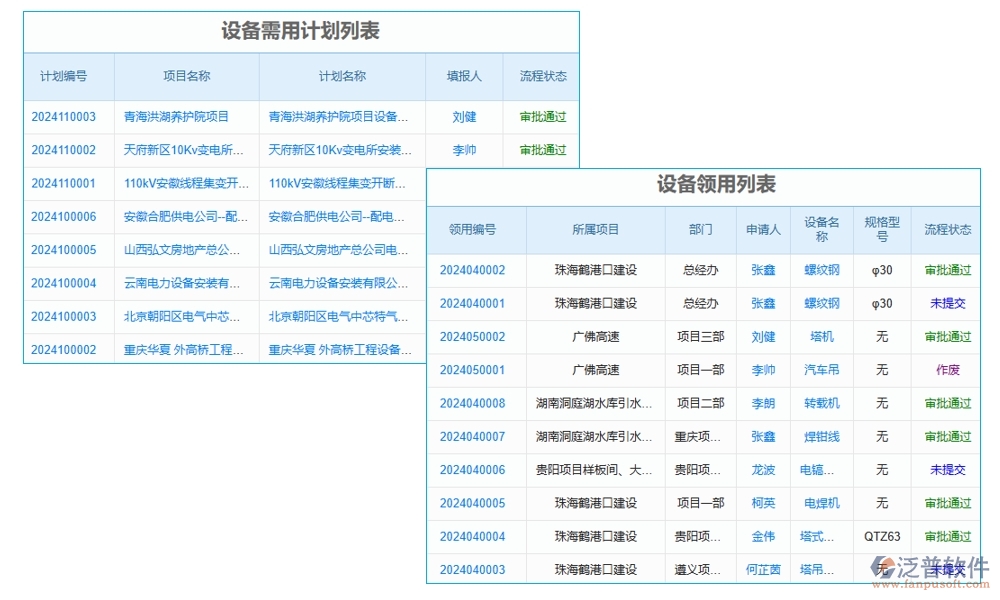1000x600 pixels.
Task: Click project name 青海洪湖养护院项目
Action: (179, 117)
